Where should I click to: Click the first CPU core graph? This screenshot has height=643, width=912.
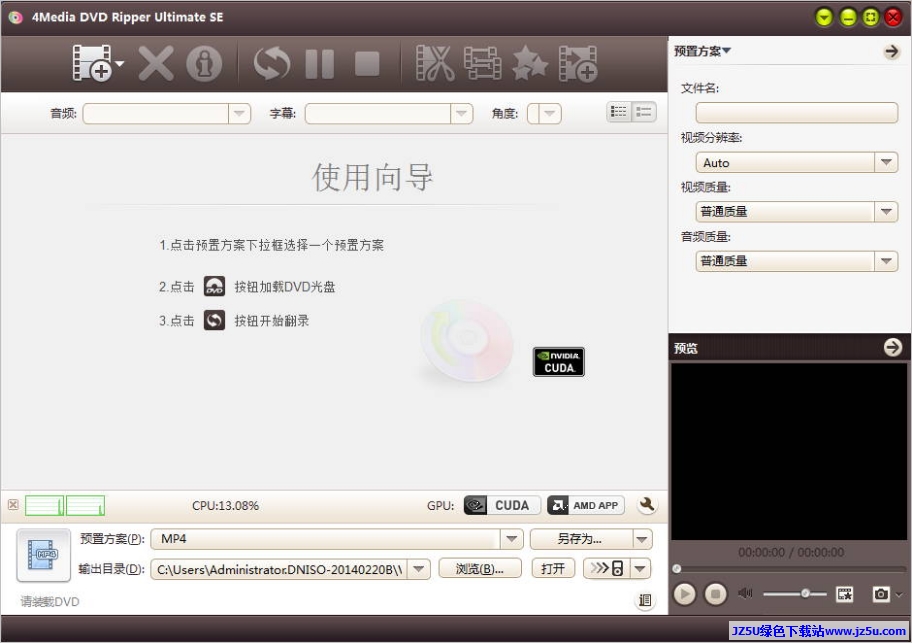click(x=44, y=506)
